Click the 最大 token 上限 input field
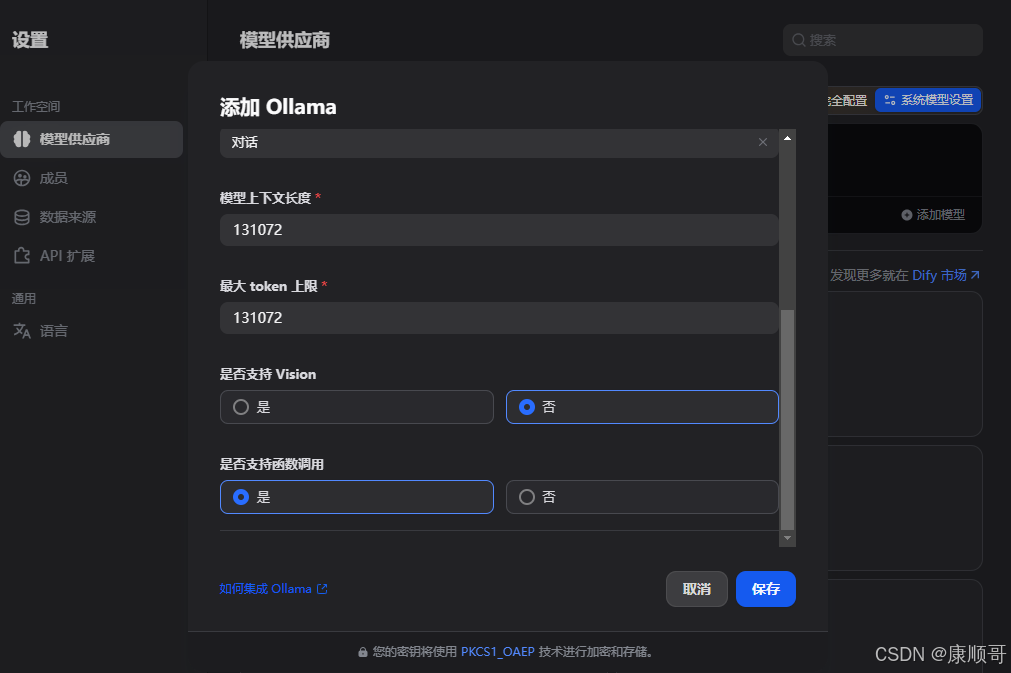Image resolution: width=1011 pixels, height=673 pixels. (x=499, y=318)
